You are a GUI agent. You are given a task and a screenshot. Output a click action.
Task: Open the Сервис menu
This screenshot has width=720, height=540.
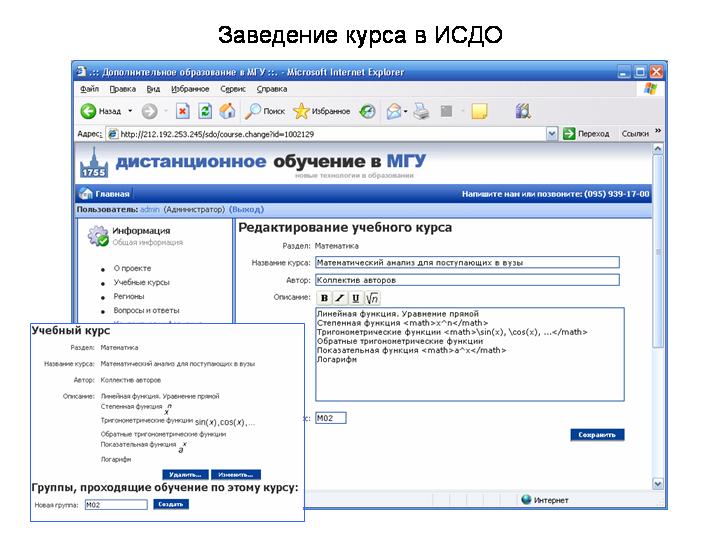233,89
